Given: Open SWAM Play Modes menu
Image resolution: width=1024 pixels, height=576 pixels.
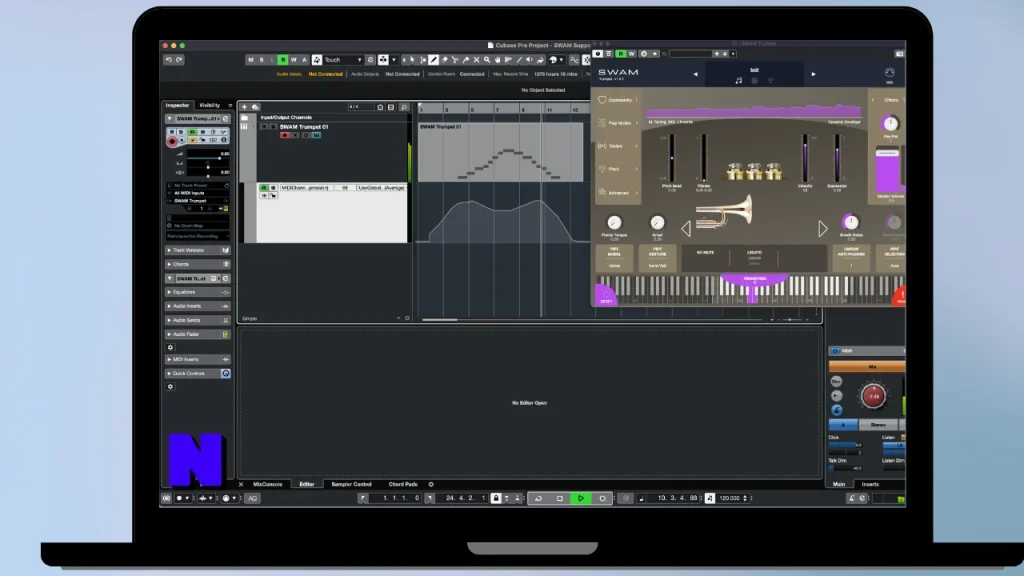Looking at the screenshot, I should [618, 123].
